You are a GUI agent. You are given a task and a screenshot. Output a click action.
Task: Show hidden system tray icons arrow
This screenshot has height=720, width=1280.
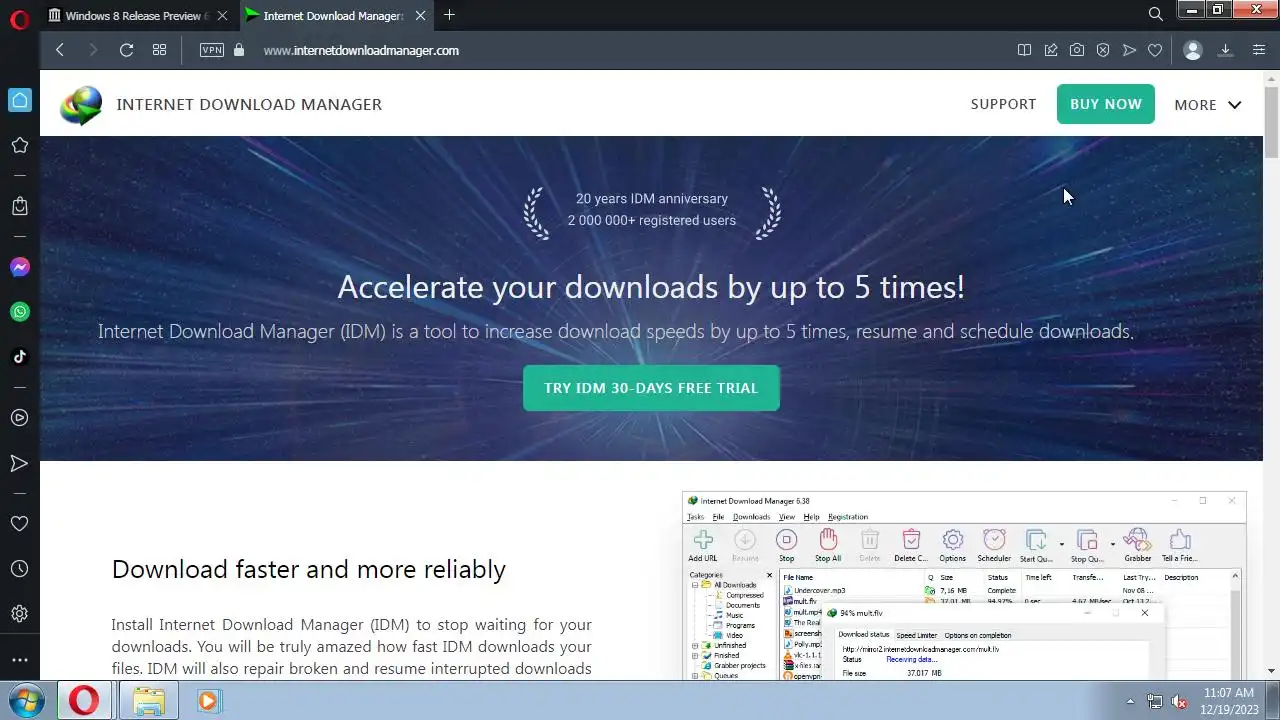coord(1130,701)
